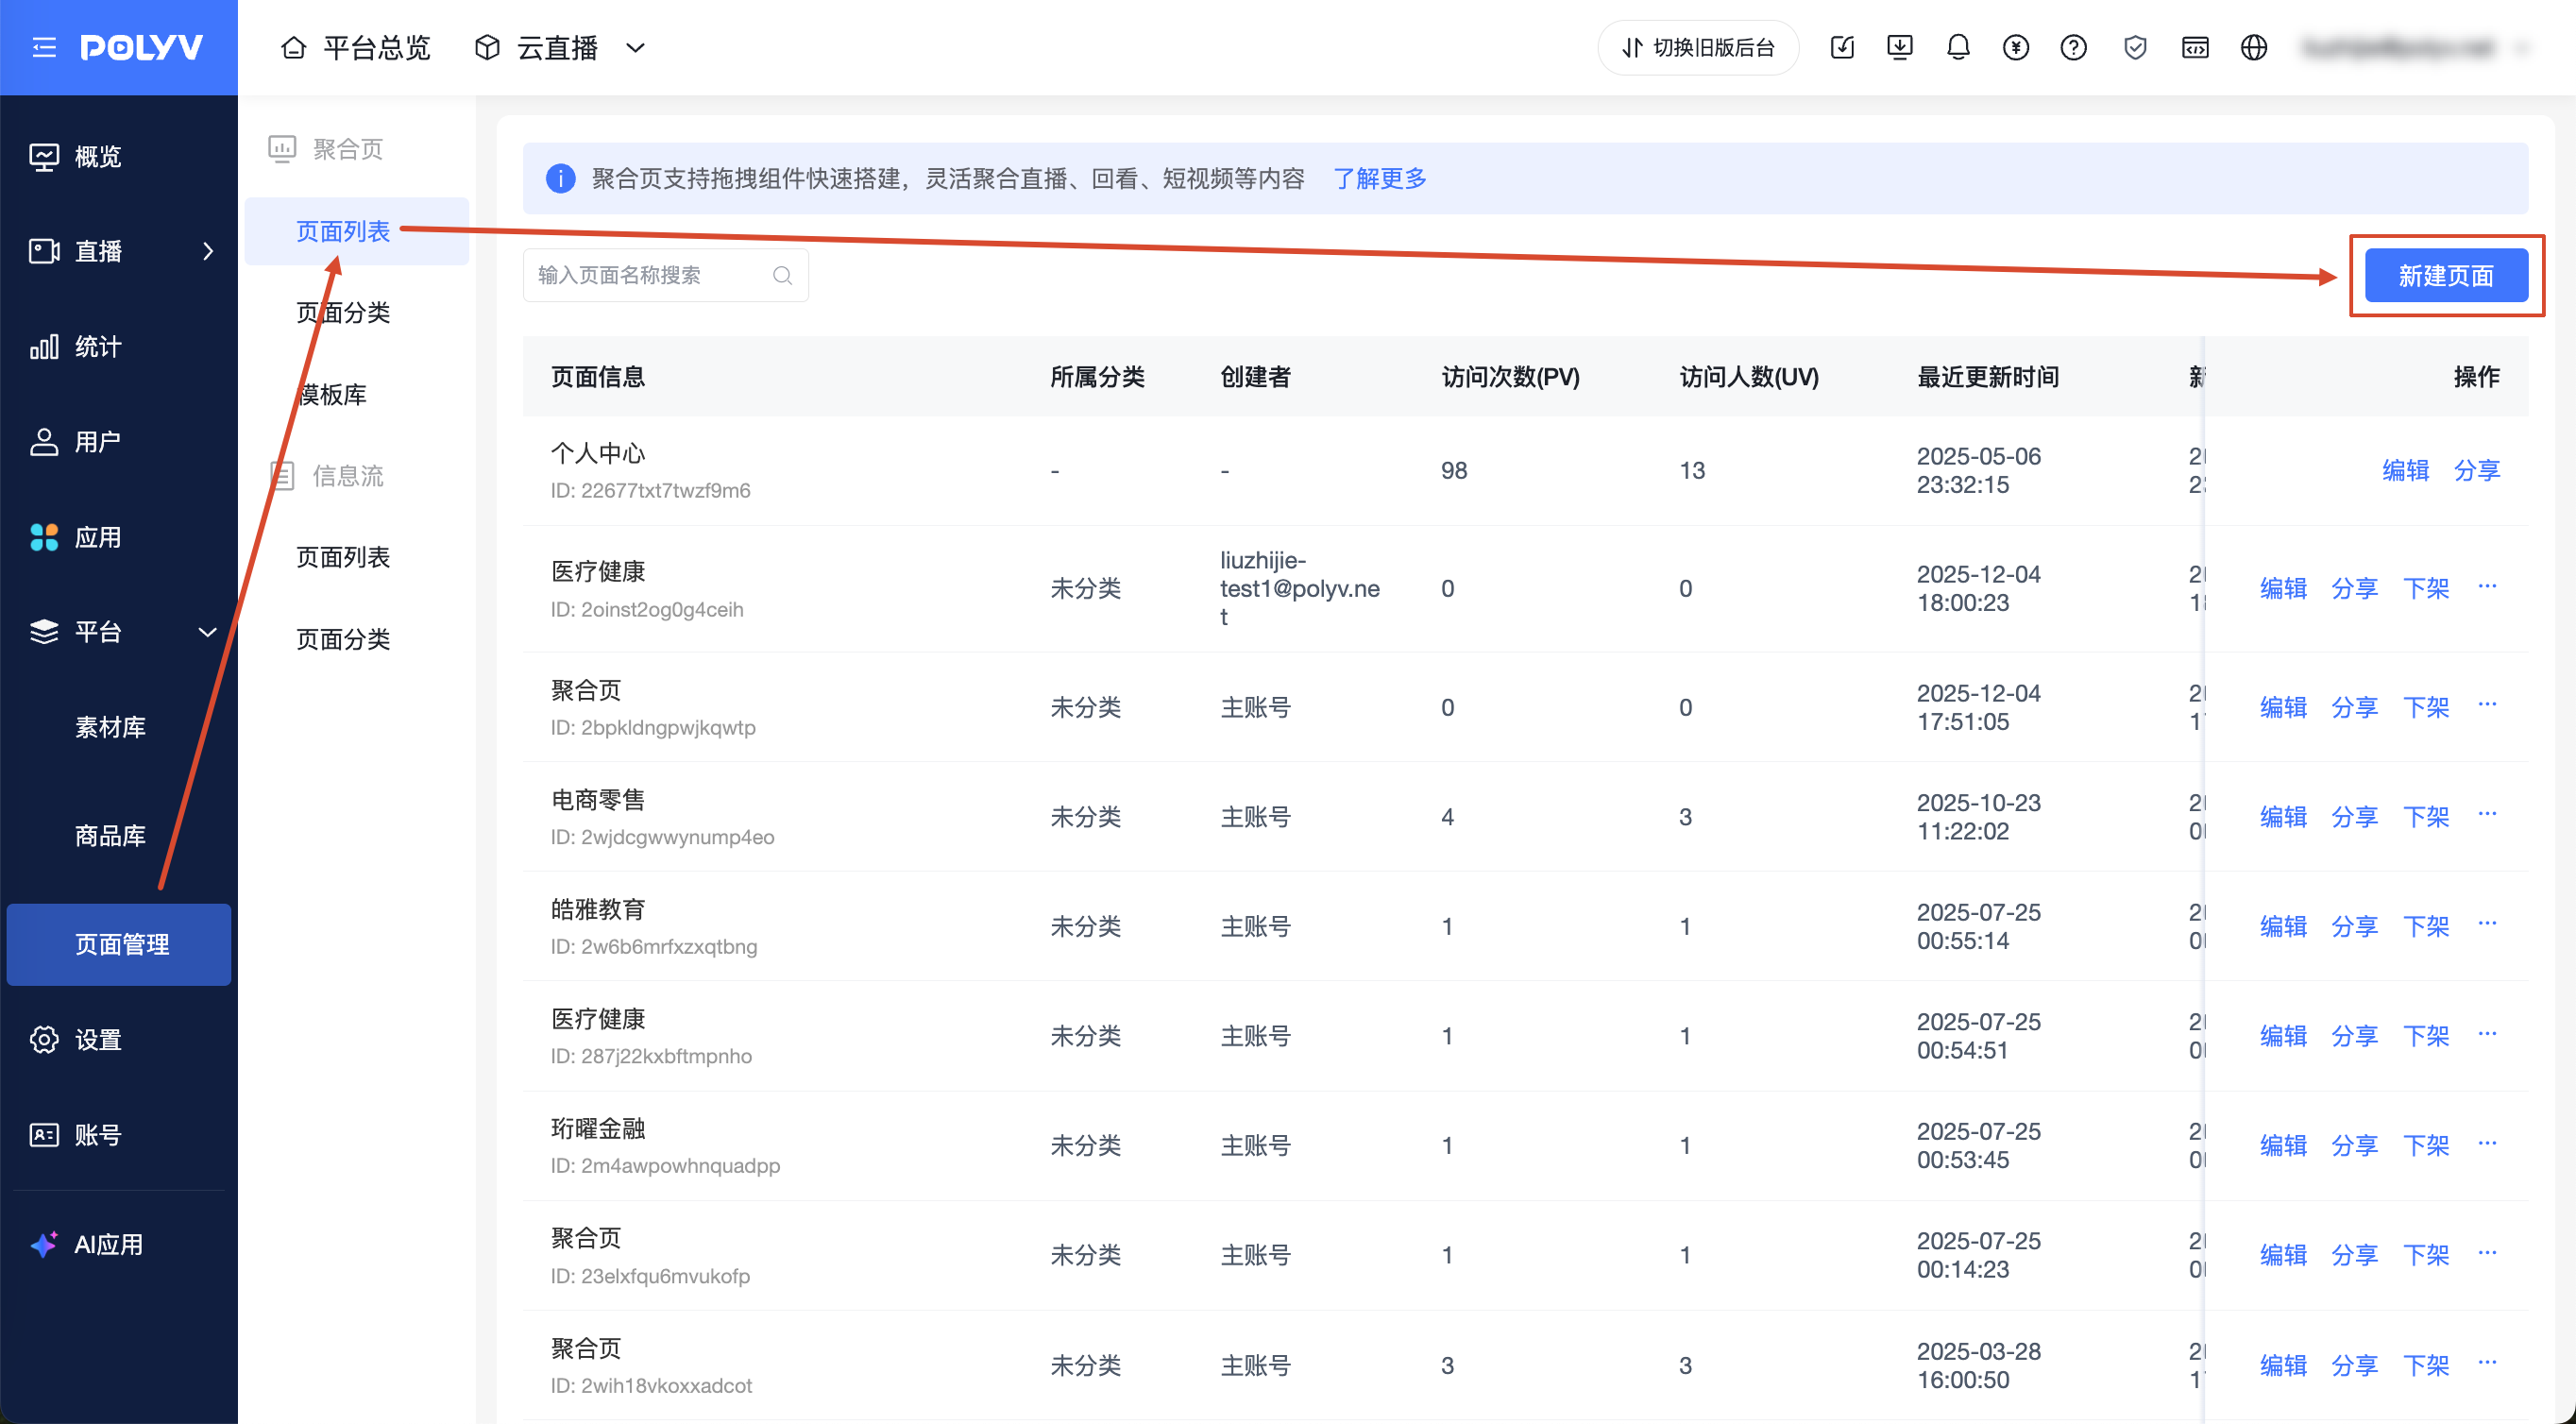Open help via the question mark icon
The image size is (2576, 1424).
coord(2074,47)
